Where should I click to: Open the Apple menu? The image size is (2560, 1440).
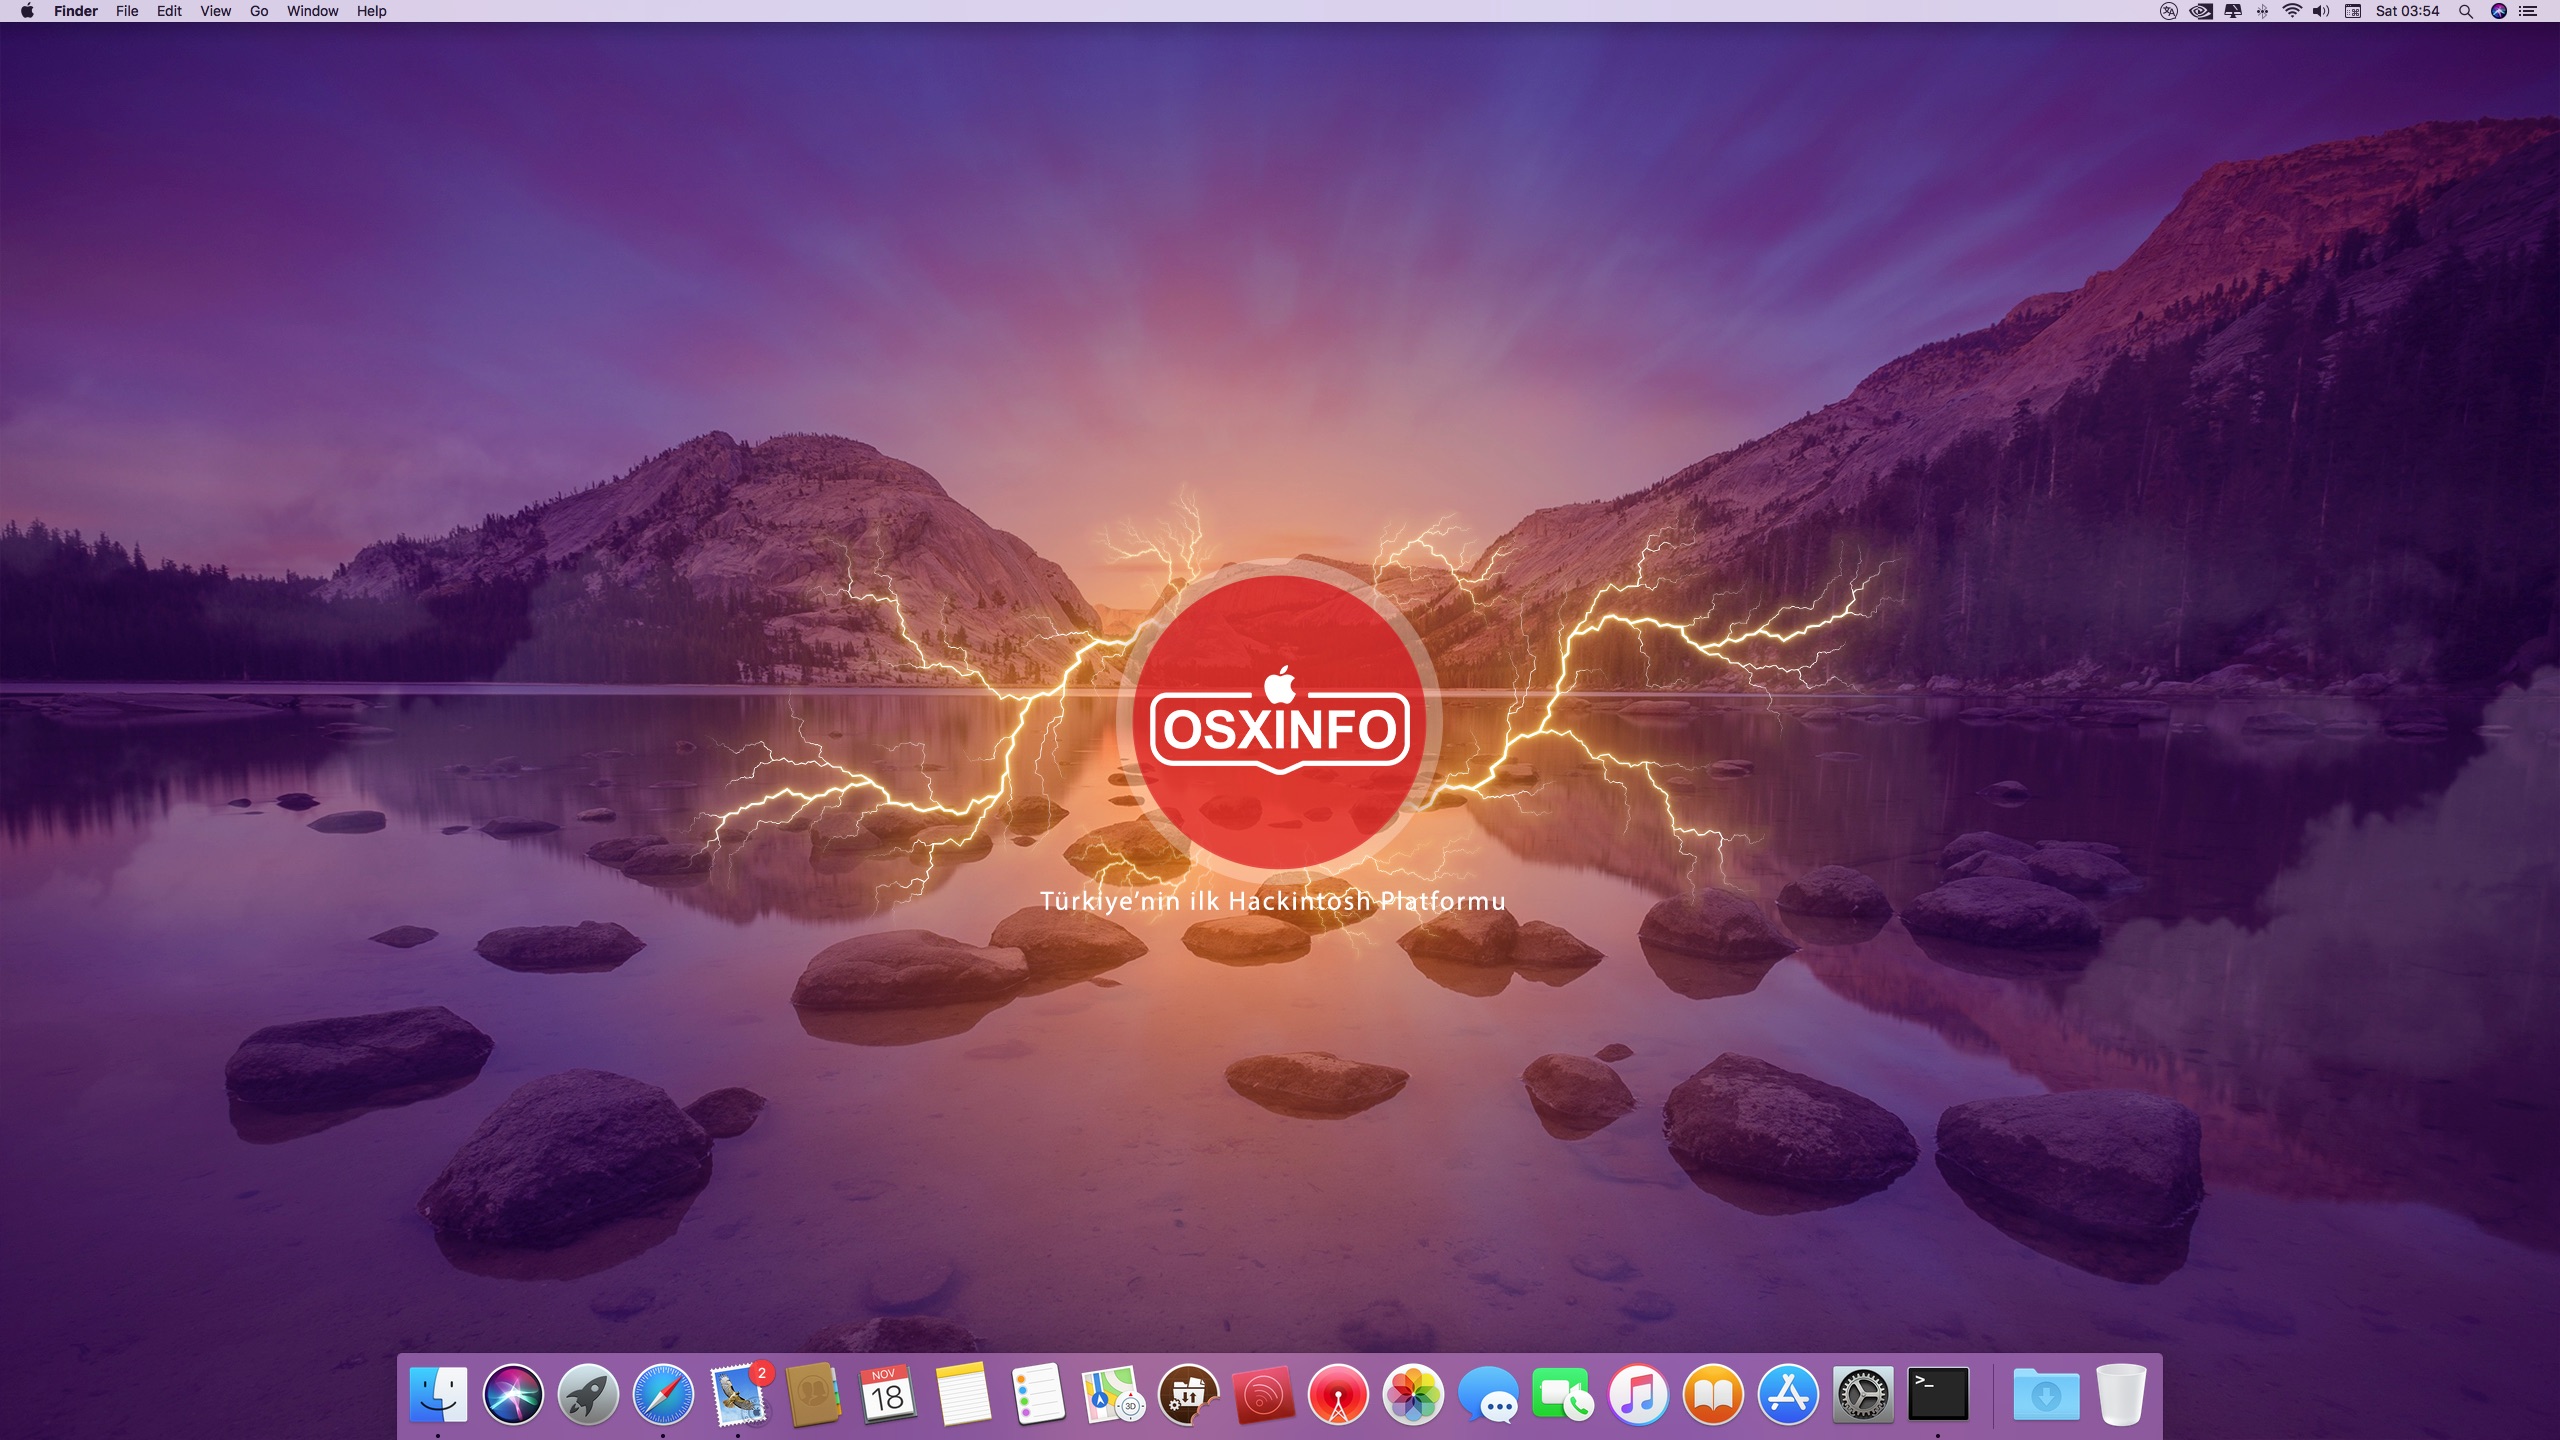27,11
